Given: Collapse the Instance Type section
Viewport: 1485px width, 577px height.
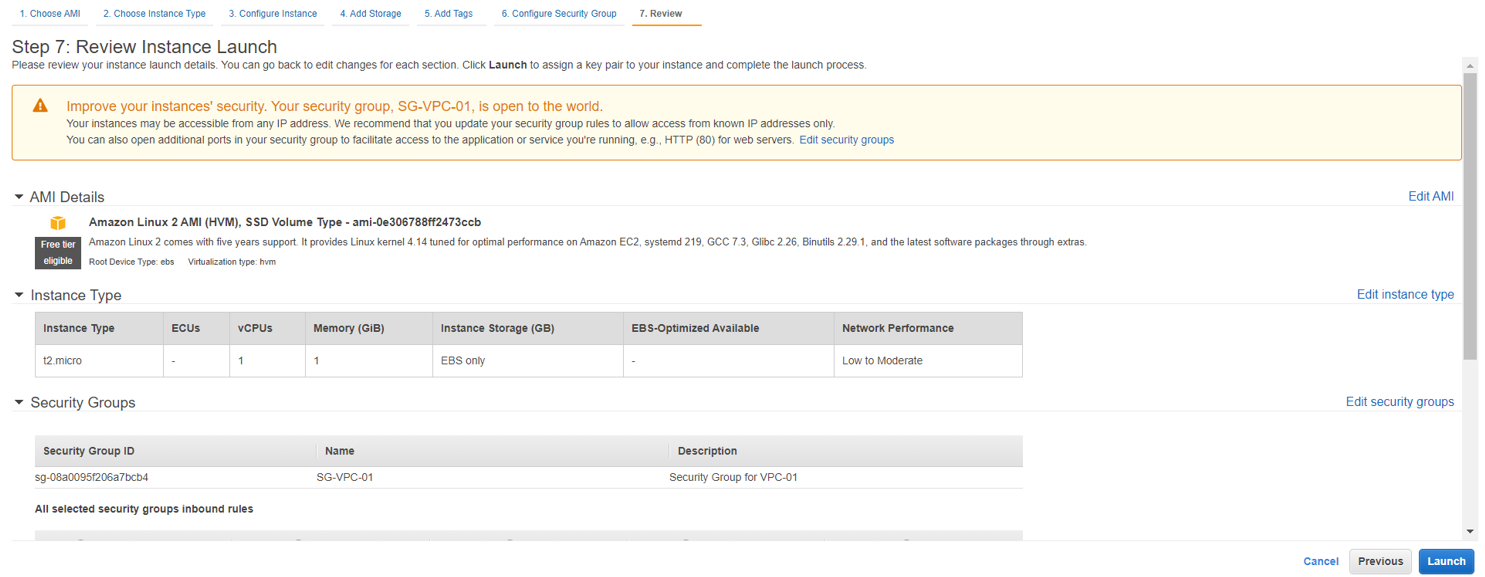Looking at the screenshot, I should [x=19, y=295].
